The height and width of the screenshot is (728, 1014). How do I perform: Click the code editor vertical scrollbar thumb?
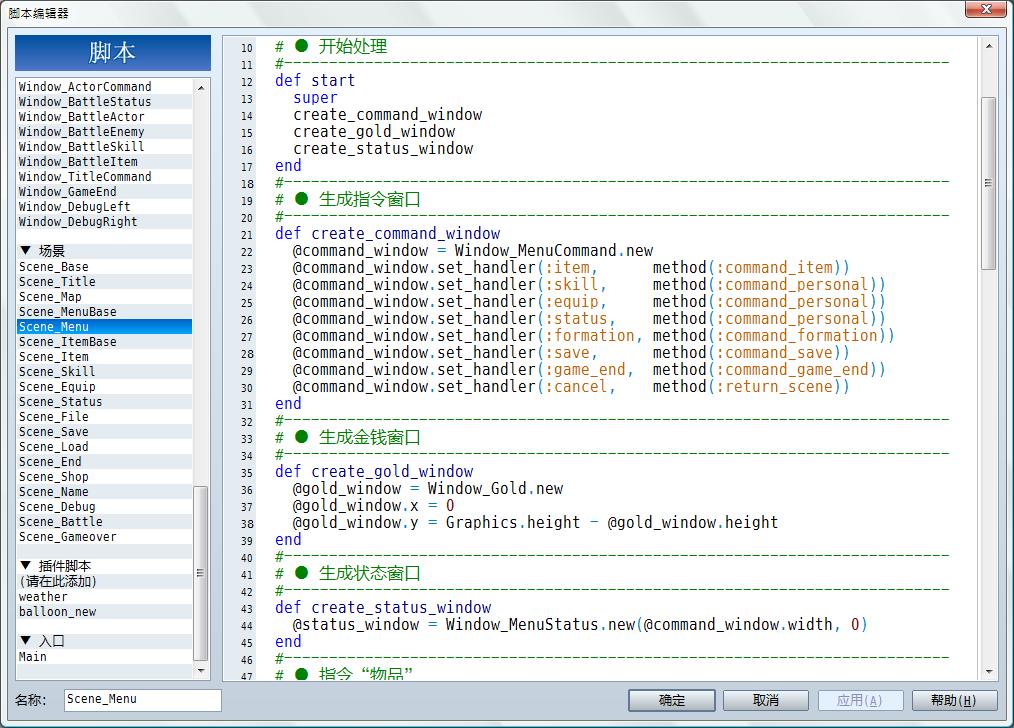tap(989, 183)
